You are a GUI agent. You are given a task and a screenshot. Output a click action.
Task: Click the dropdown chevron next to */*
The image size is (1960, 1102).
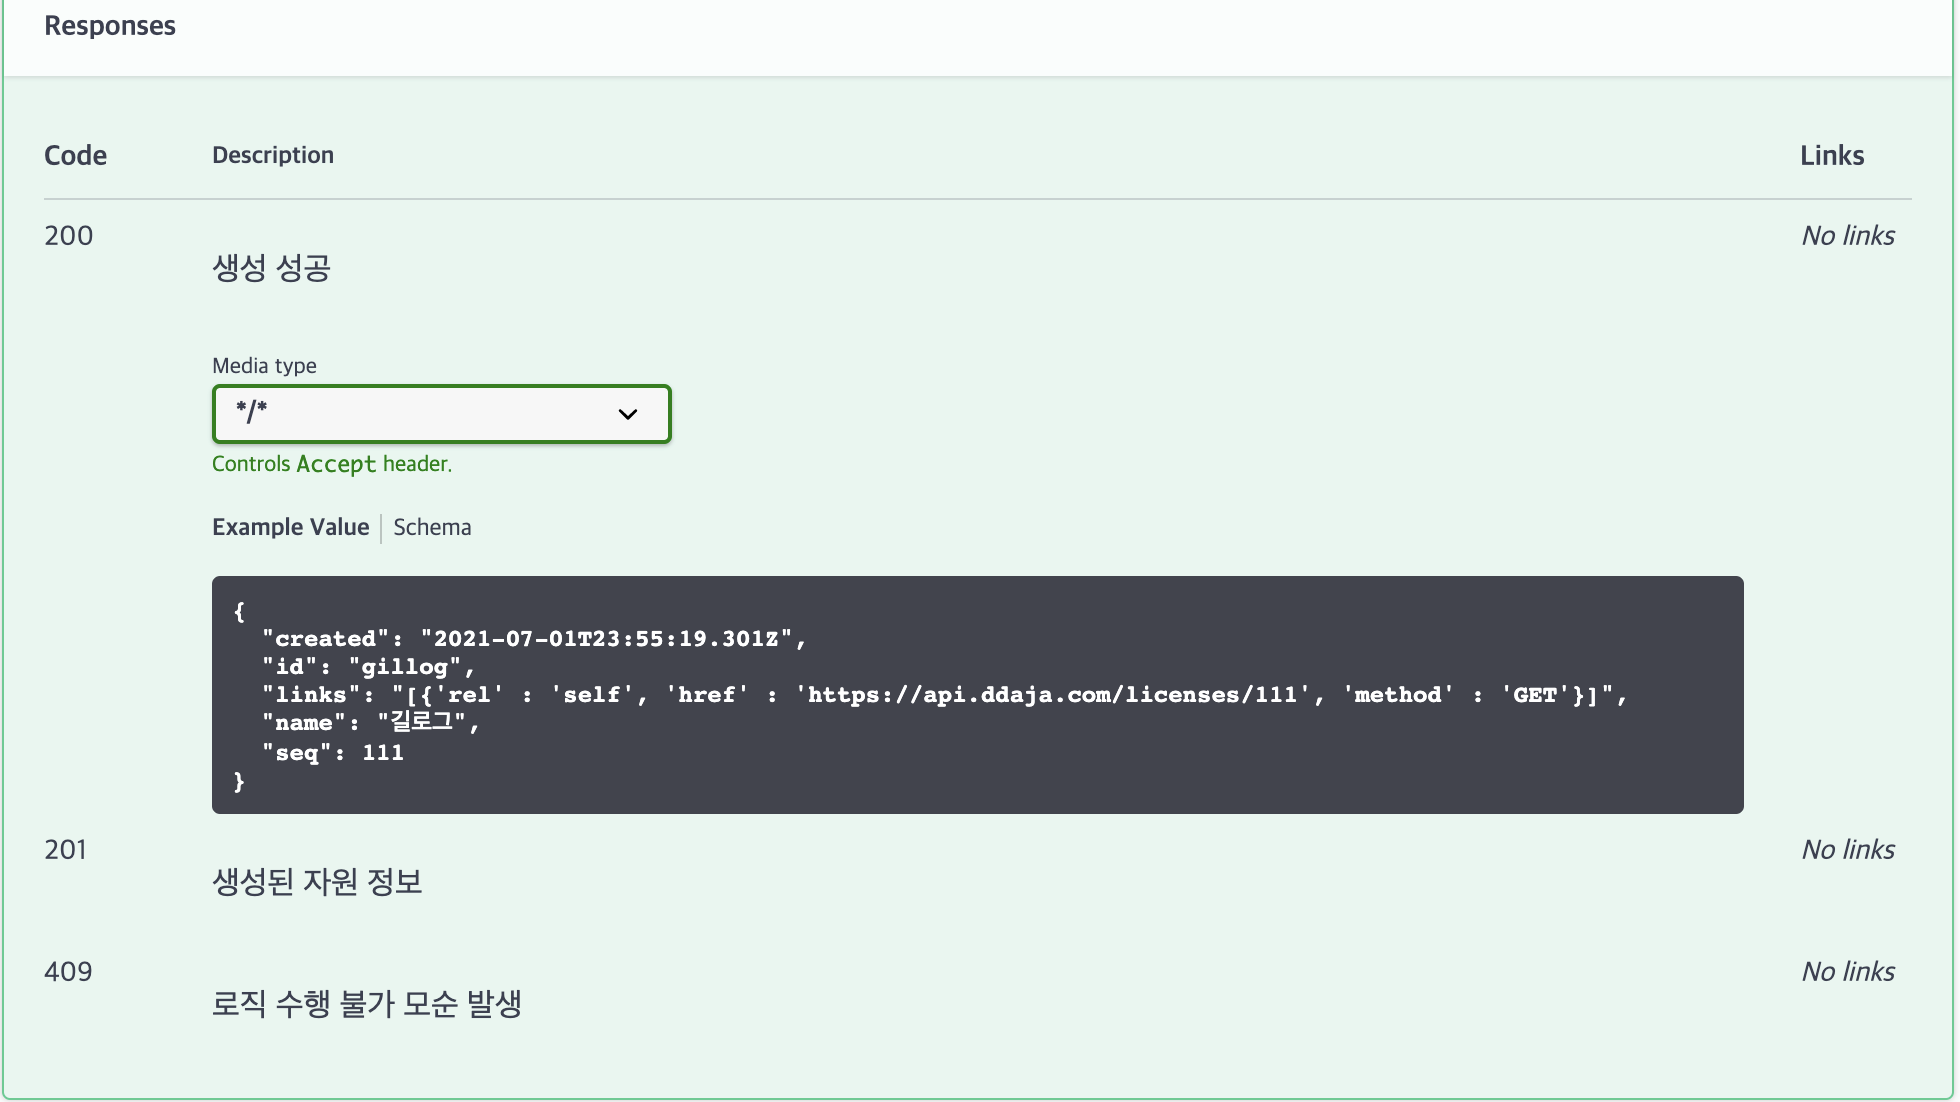(626, 413)
